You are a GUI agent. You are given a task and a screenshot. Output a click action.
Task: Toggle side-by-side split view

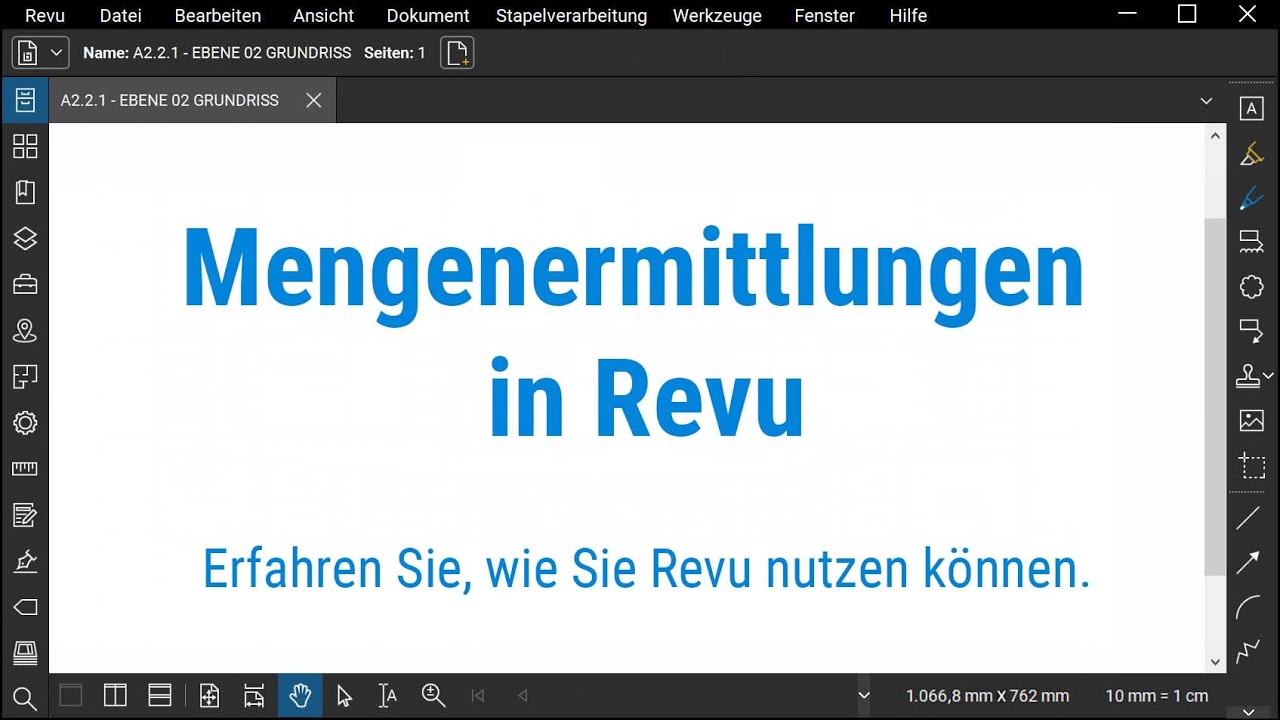click(x=115, y=695)
